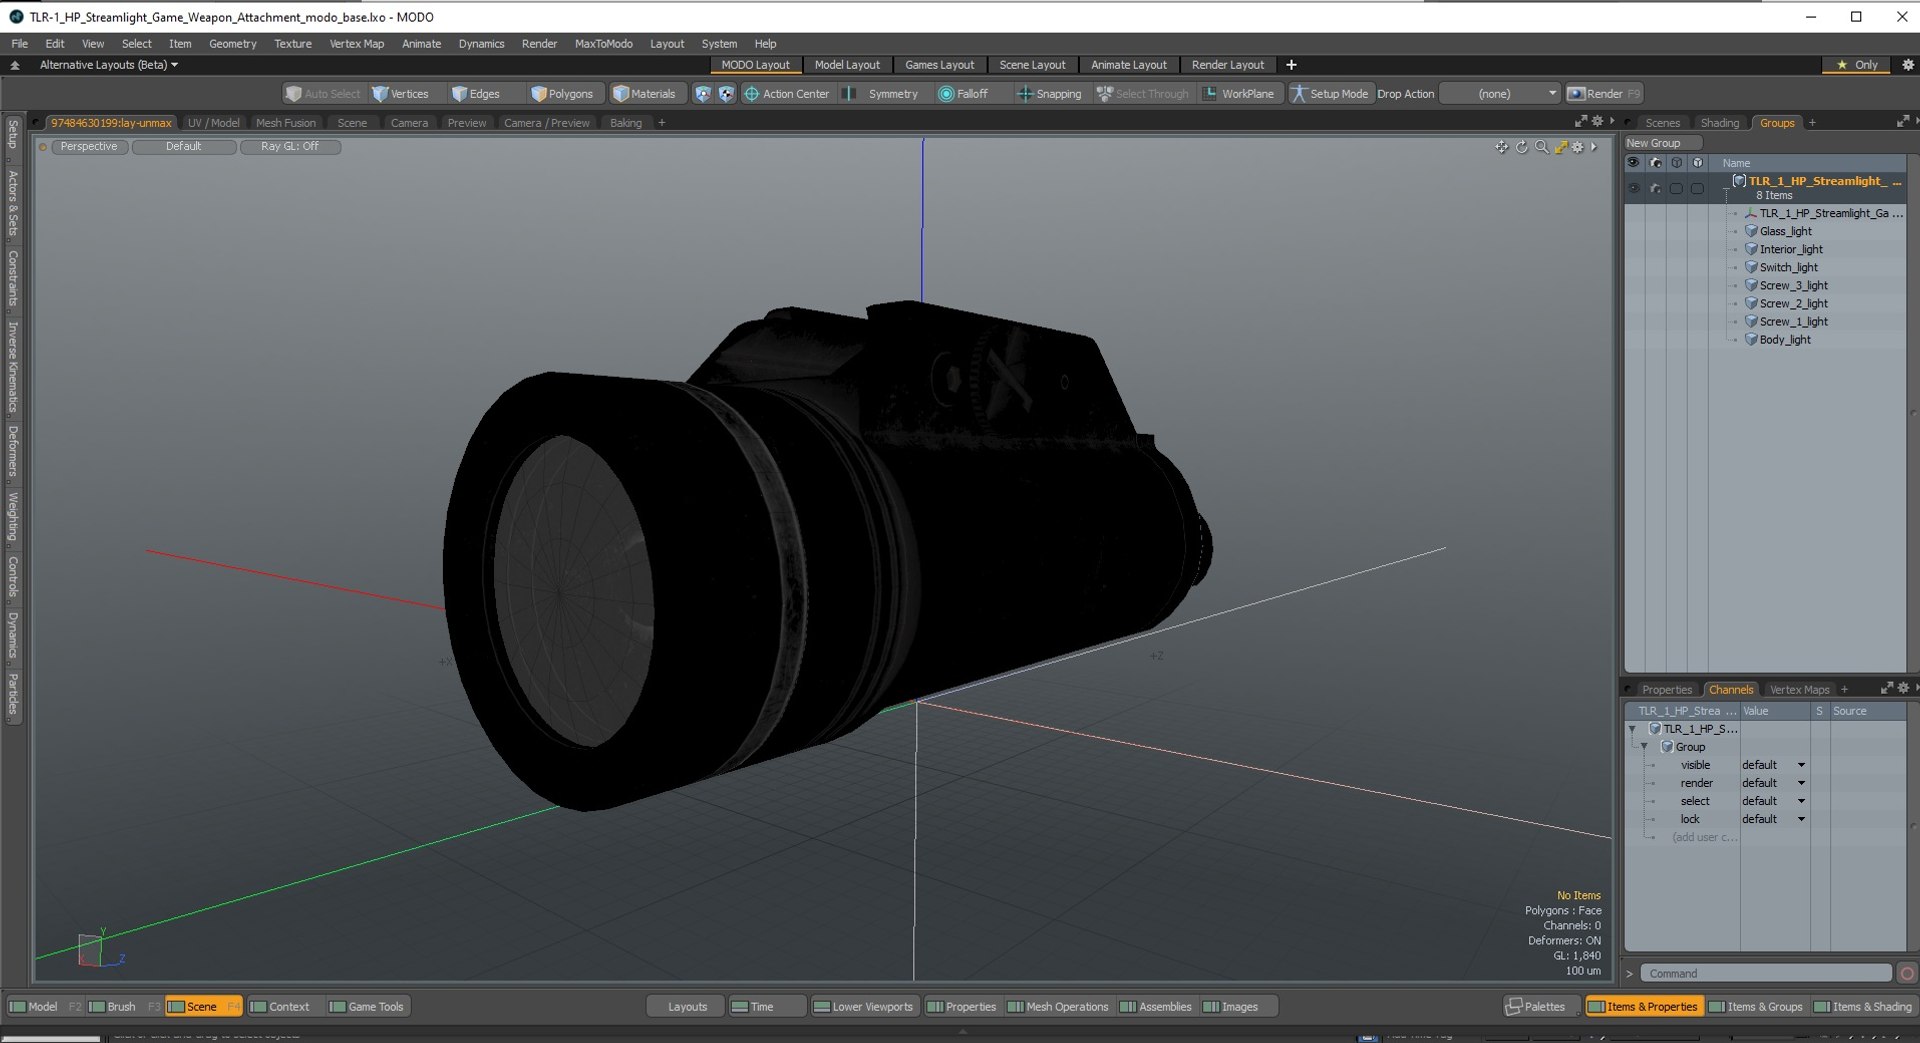This screenshot has width=1920, height=1043.
Task: Click the Game Tools button
Action: 367,1006
